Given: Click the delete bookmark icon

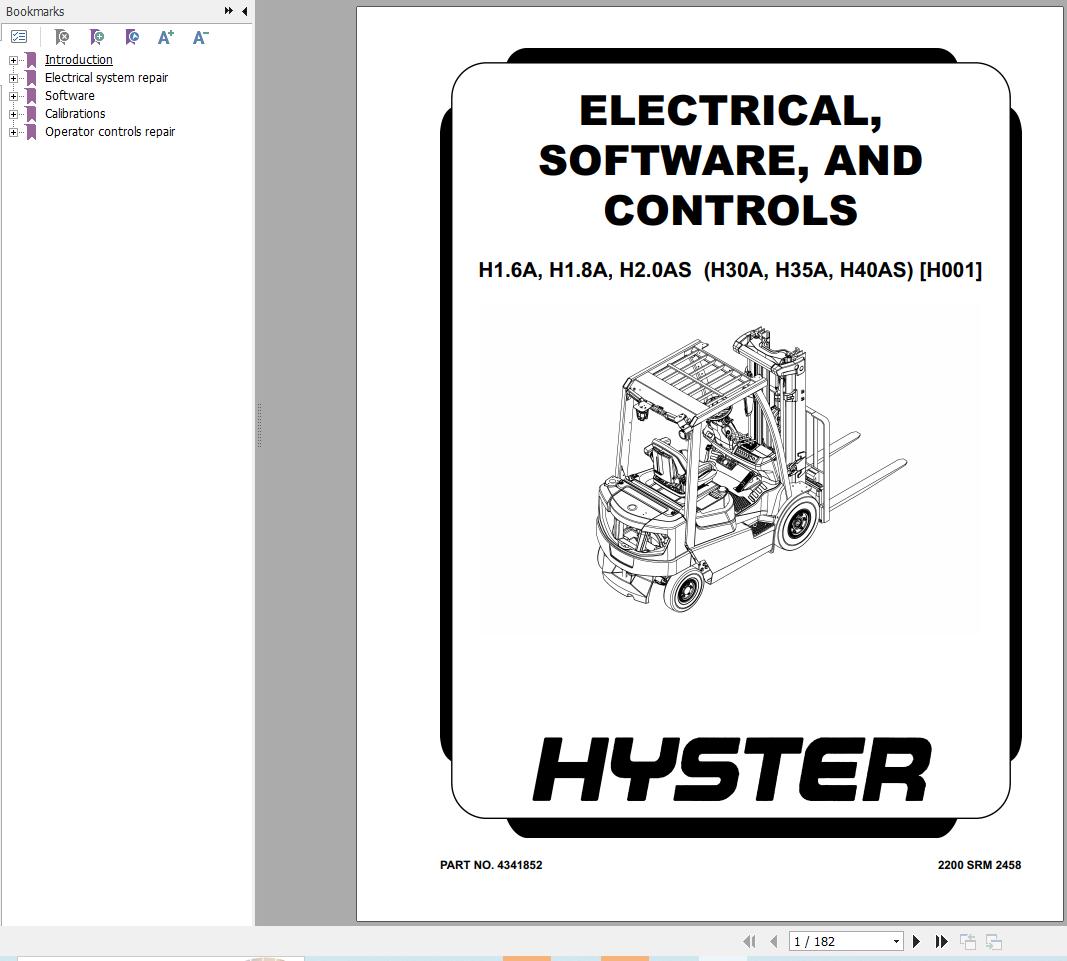Looking at the screenshot, I should [62, 37].
